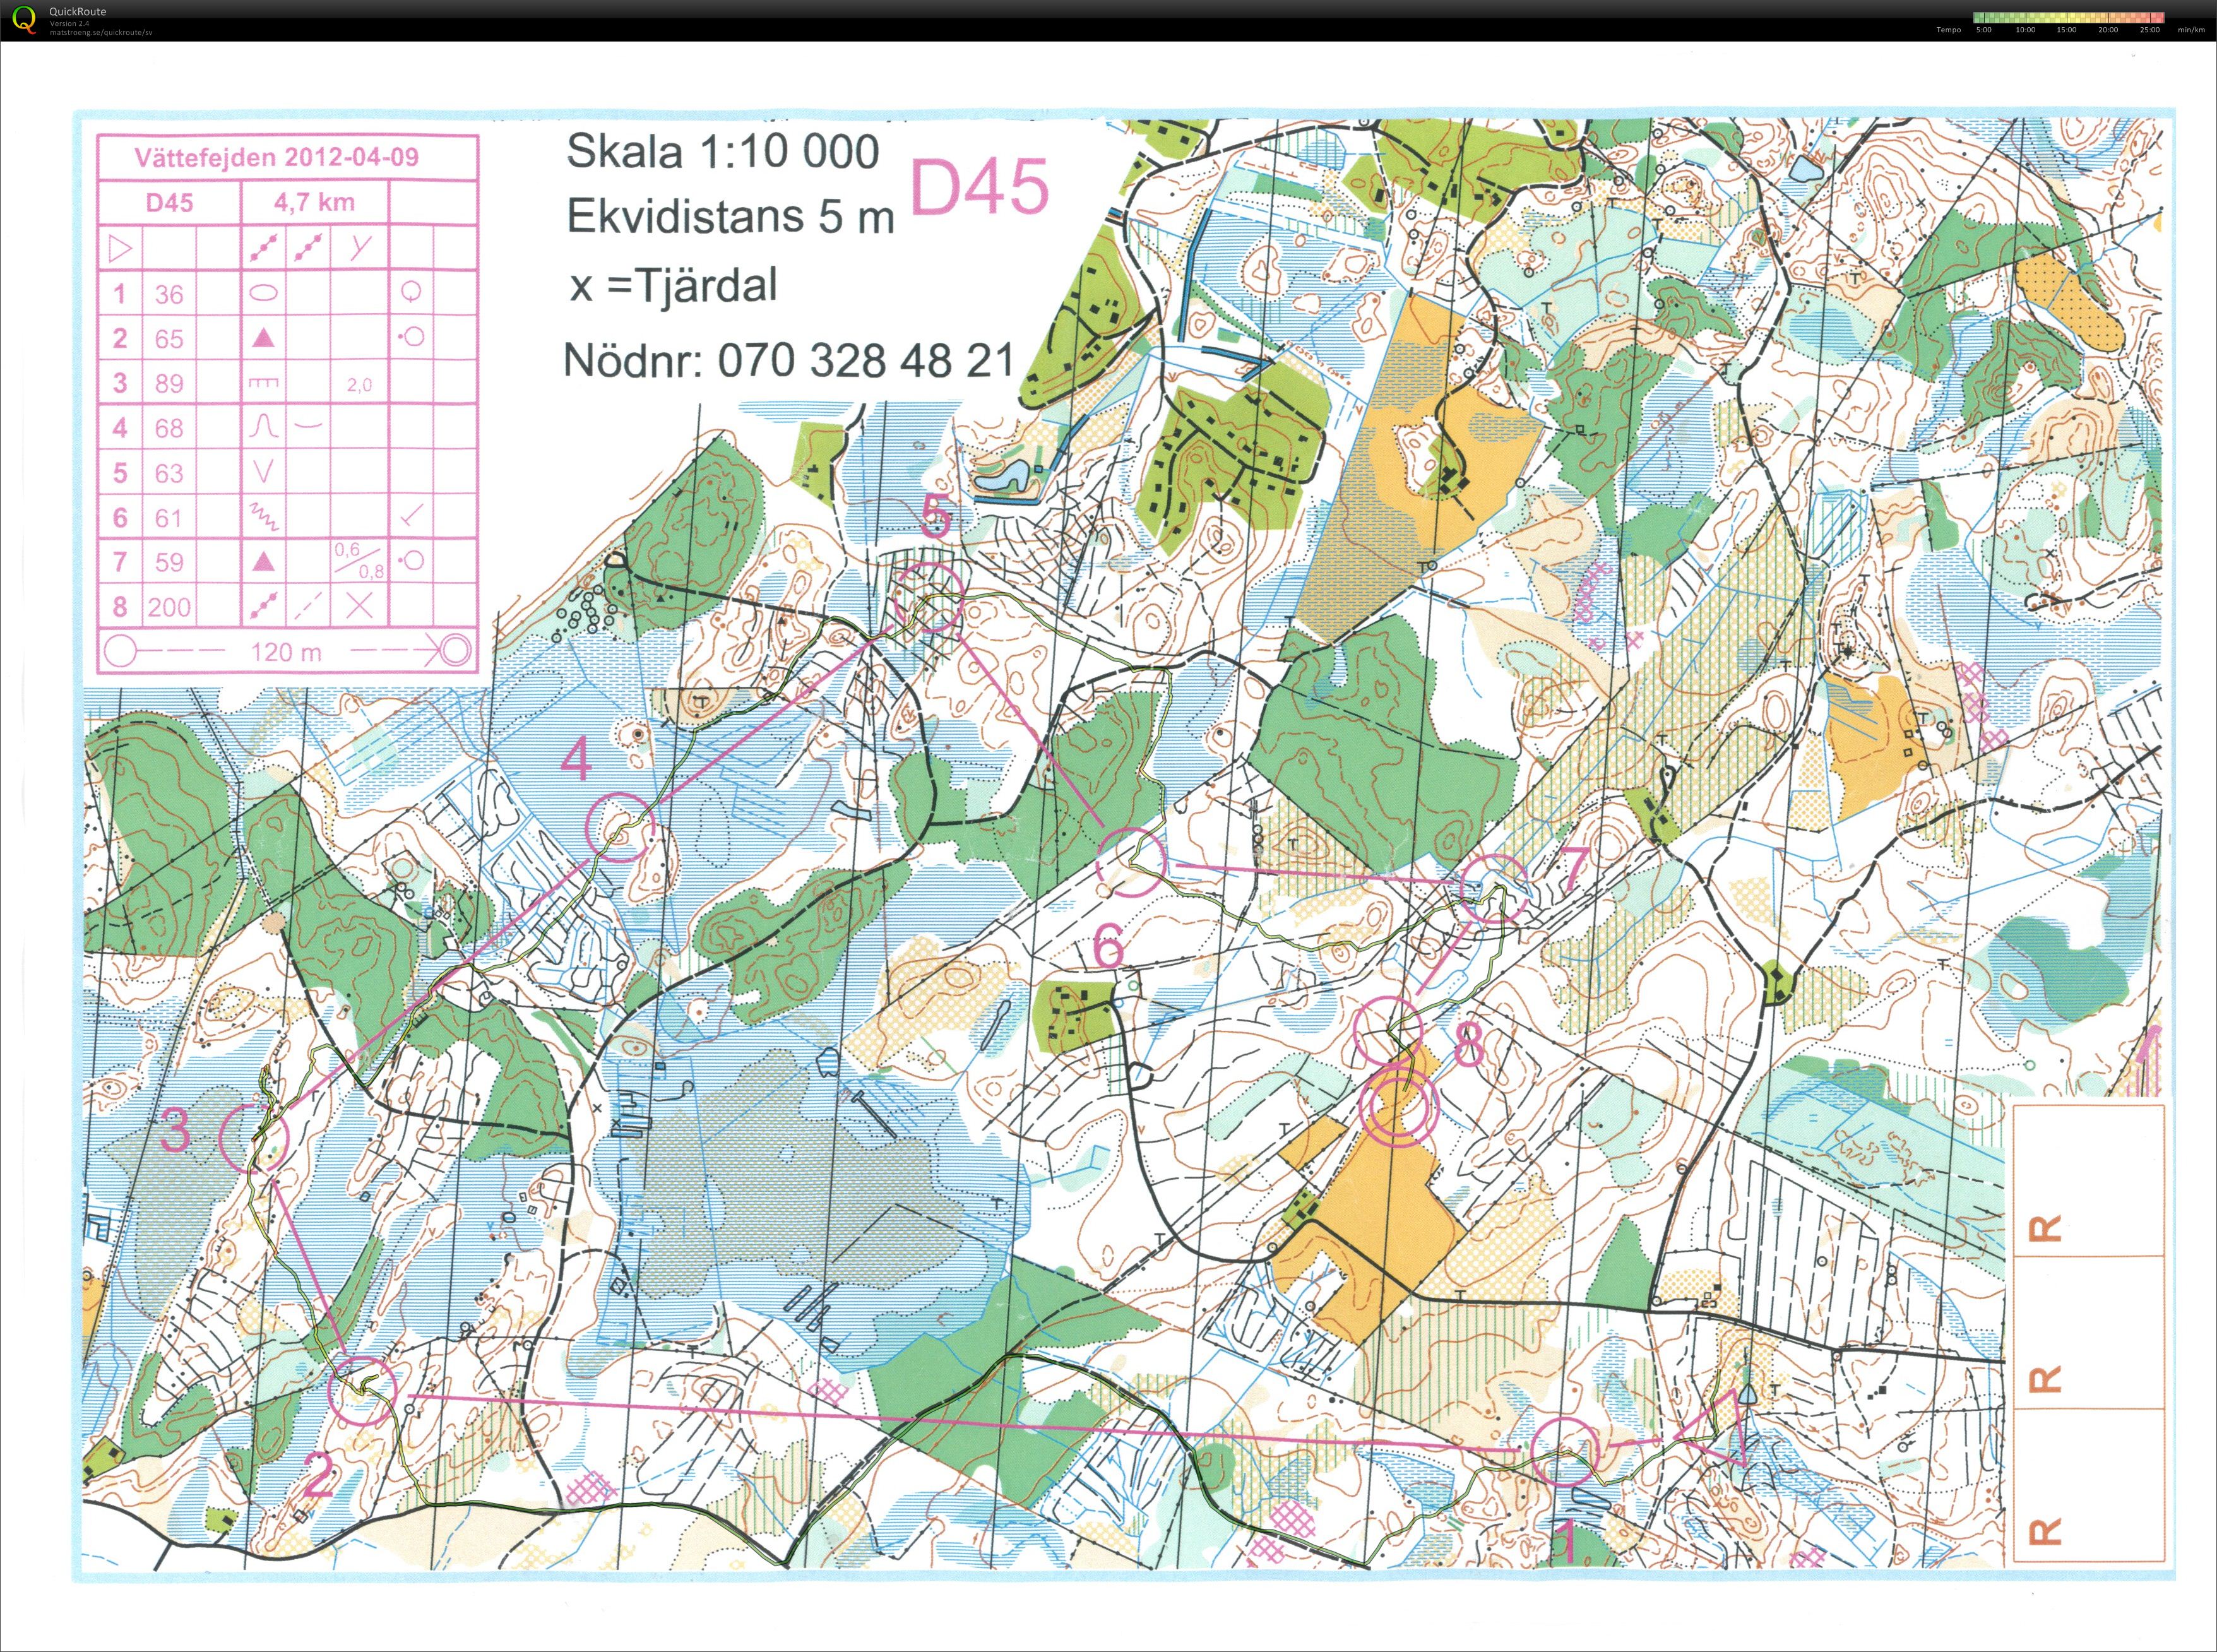Click the 120 m finish distance label
Image resolution: width=2217 pixels, height=1652 pixels.
286,653
